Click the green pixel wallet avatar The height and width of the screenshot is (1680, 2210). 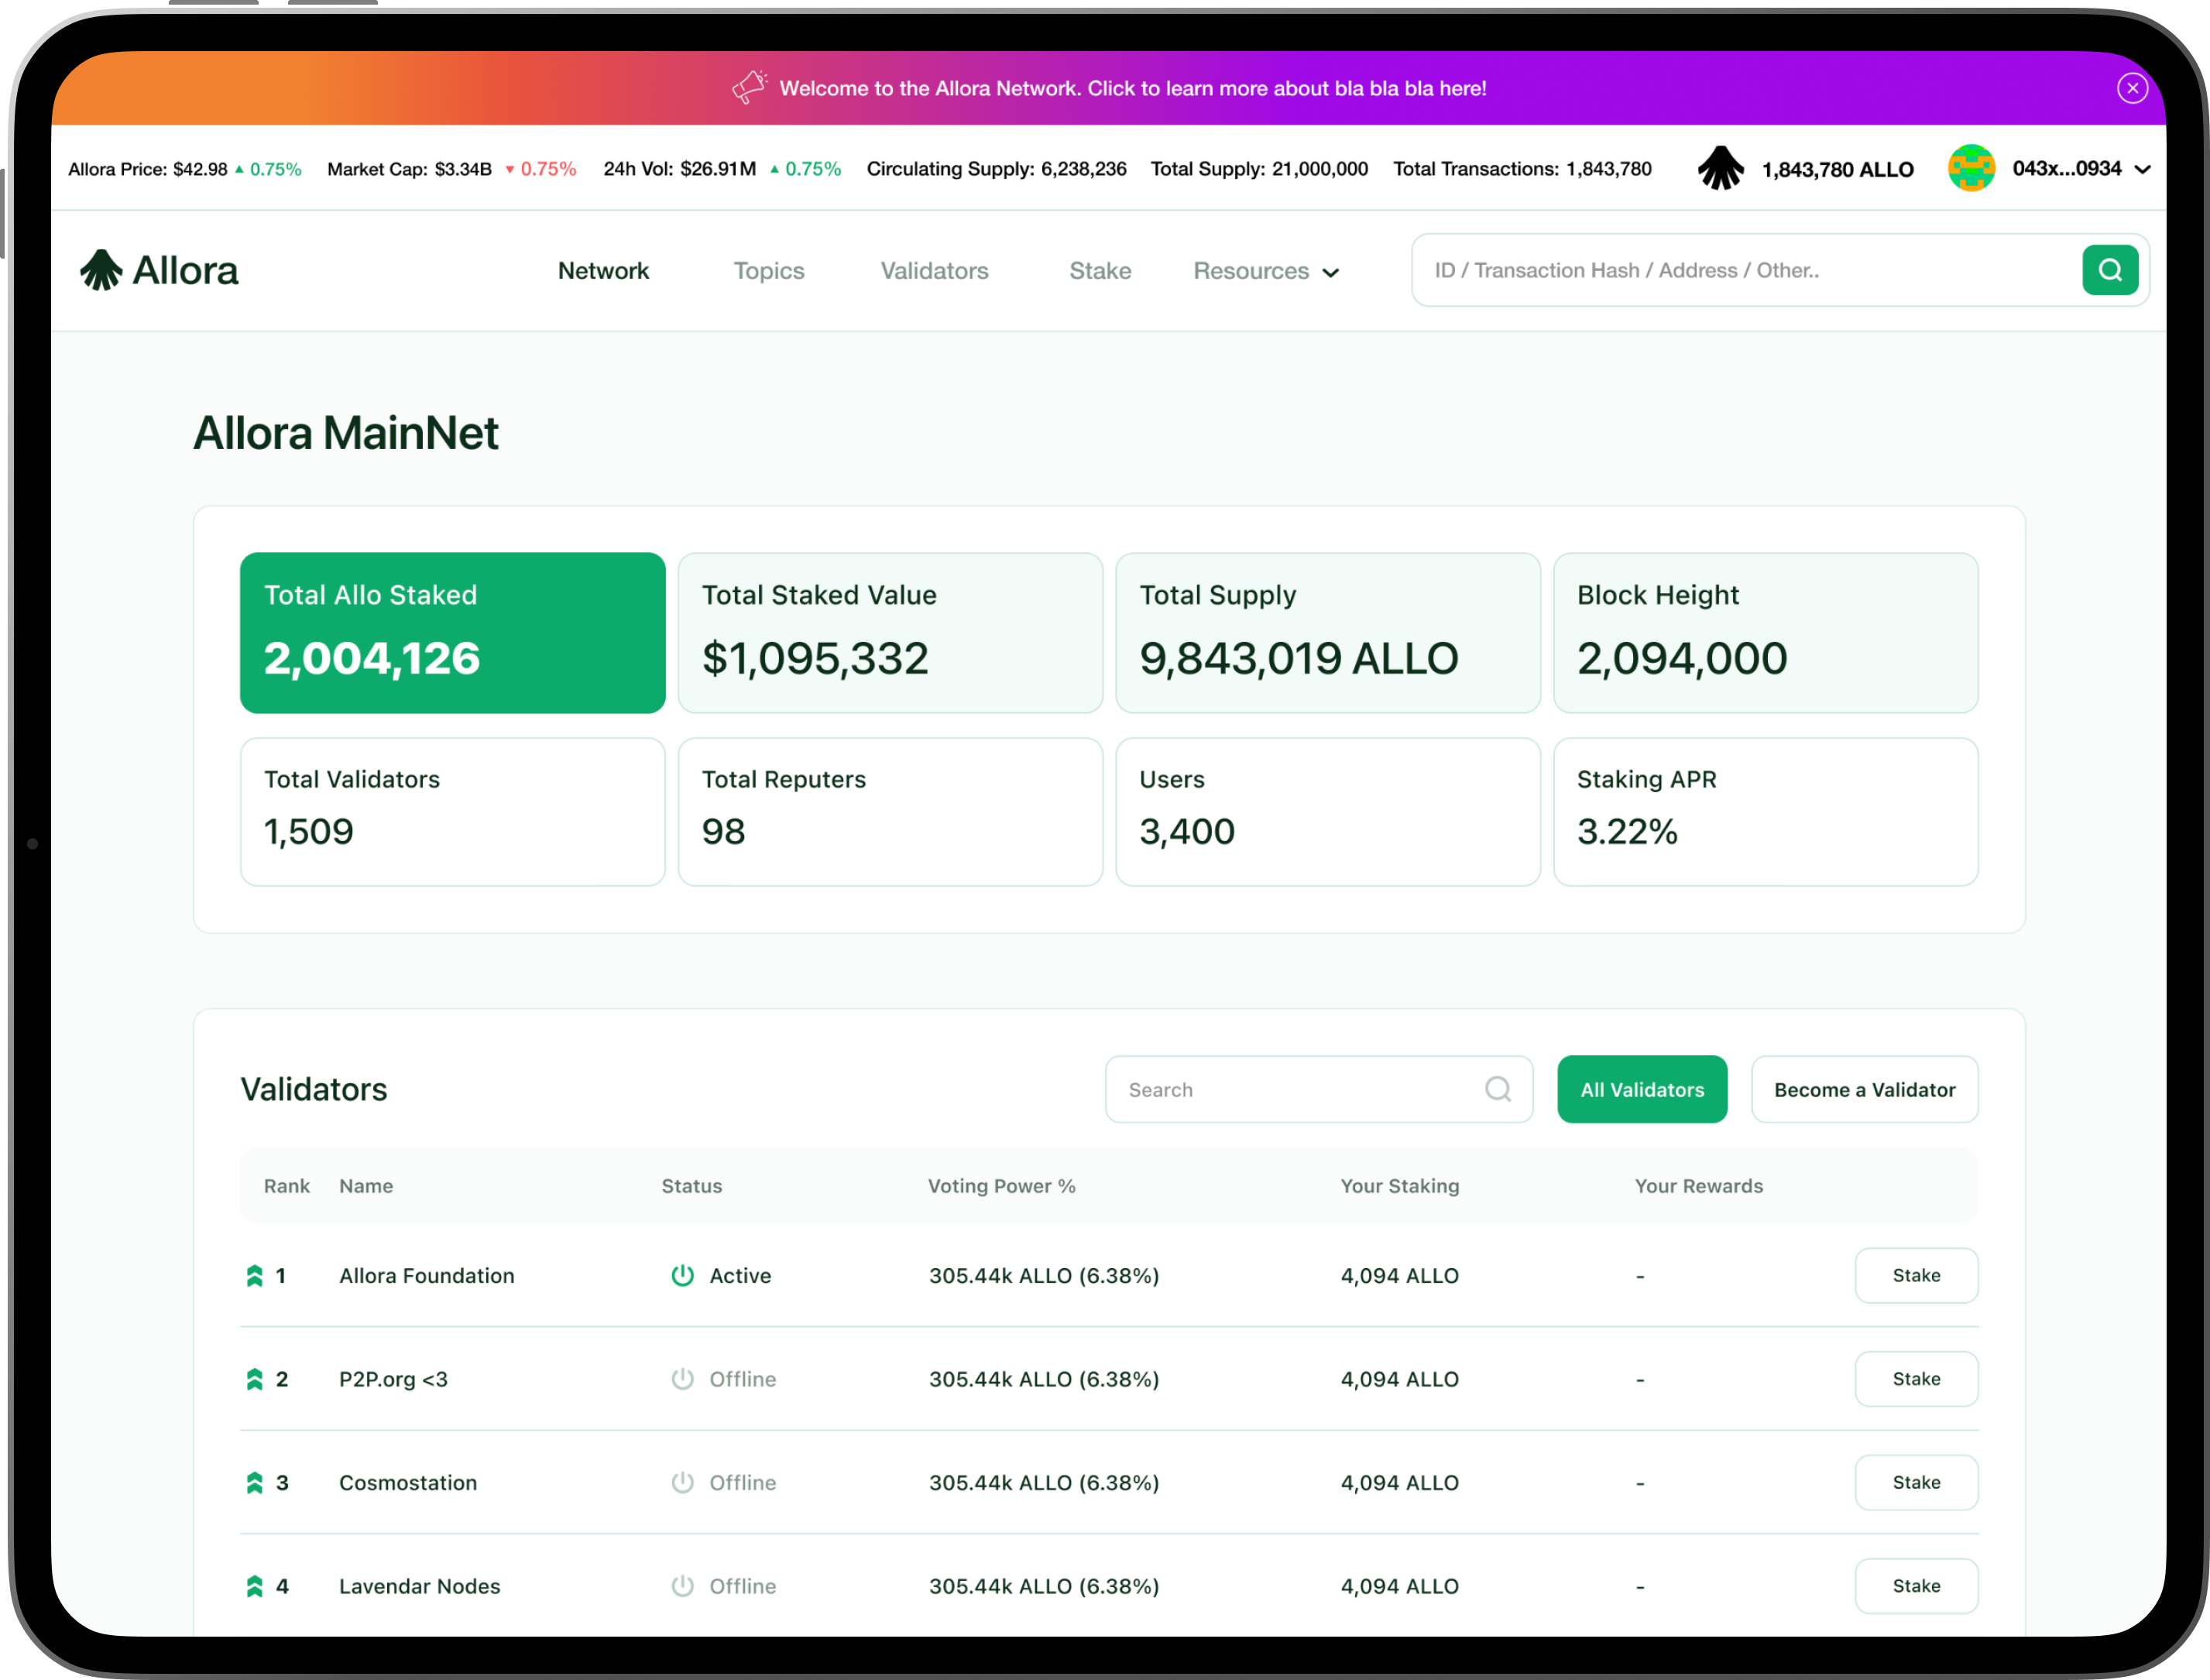1971,168
